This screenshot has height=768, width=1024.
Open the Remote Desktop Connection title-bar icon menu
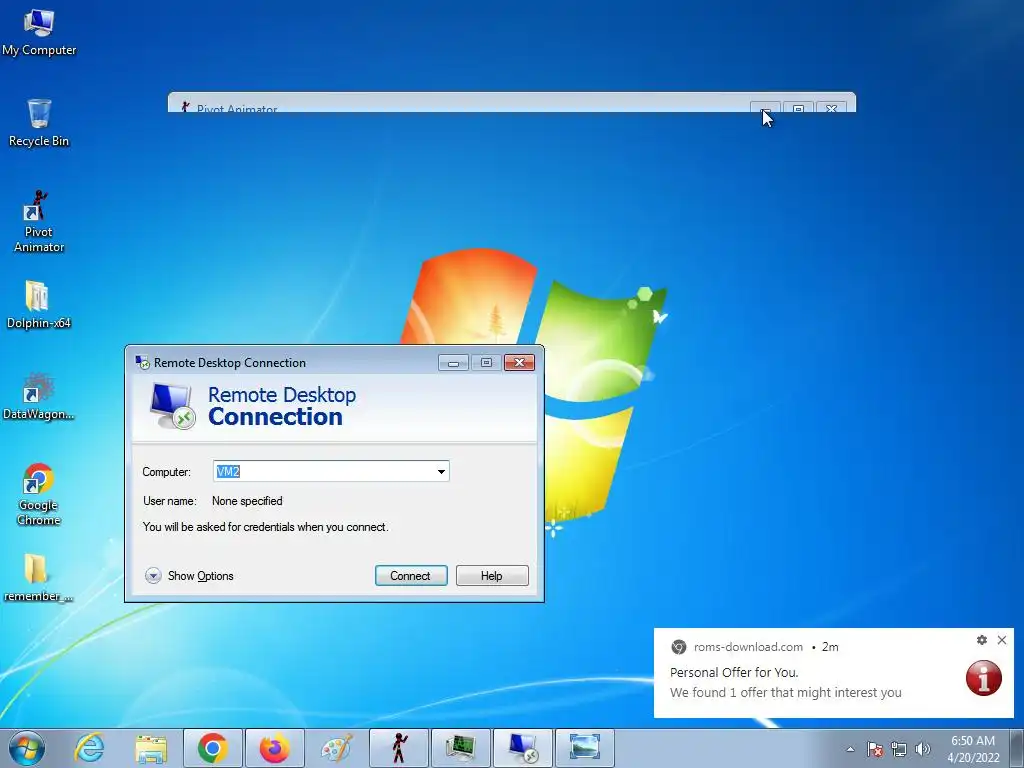[x=142, y=362]
